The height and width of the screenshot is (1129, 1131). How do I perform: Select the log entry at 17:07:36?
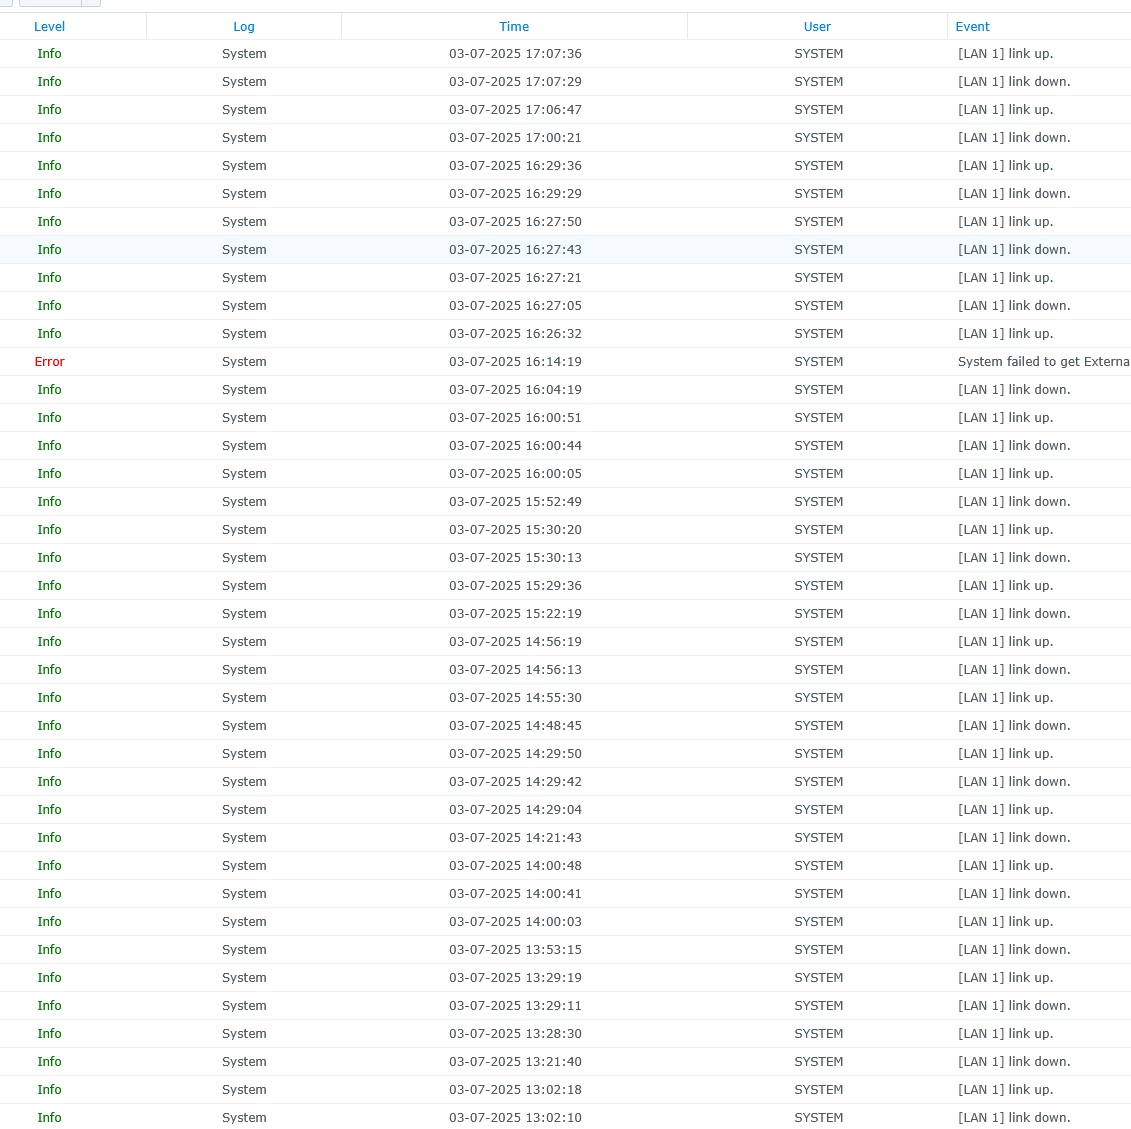[x=515, y=54]
